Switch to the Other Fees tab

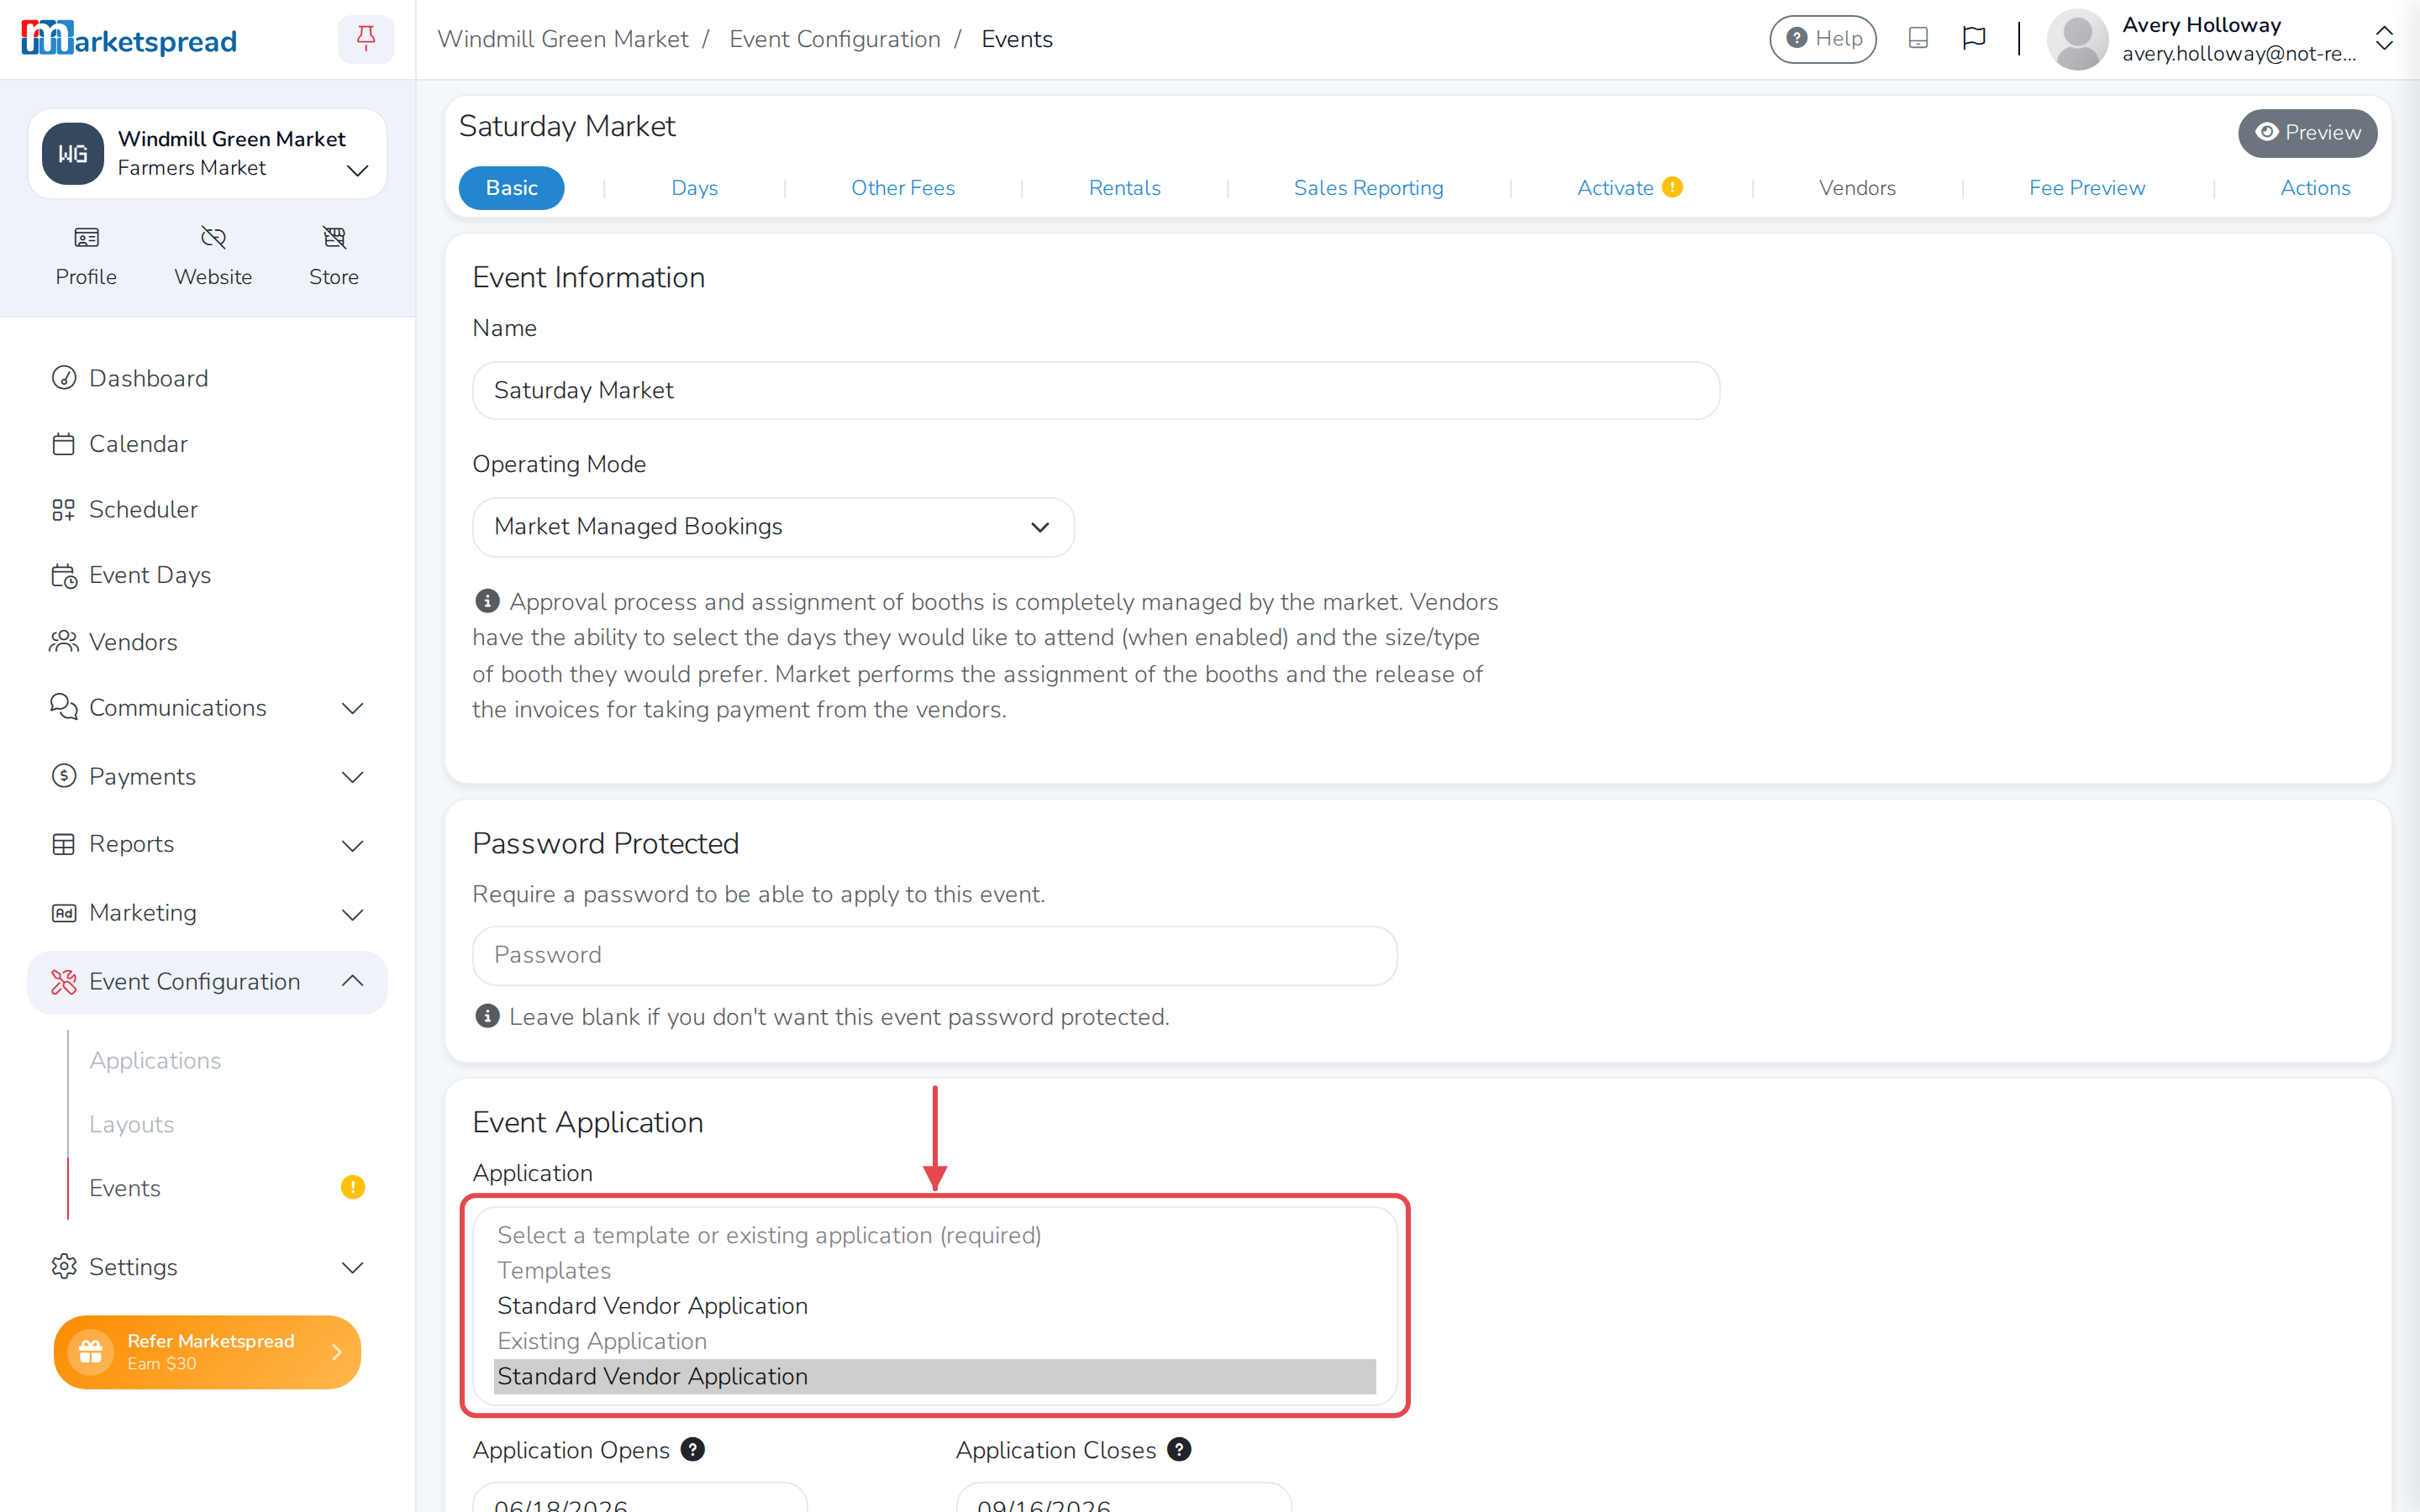(902, 187)
